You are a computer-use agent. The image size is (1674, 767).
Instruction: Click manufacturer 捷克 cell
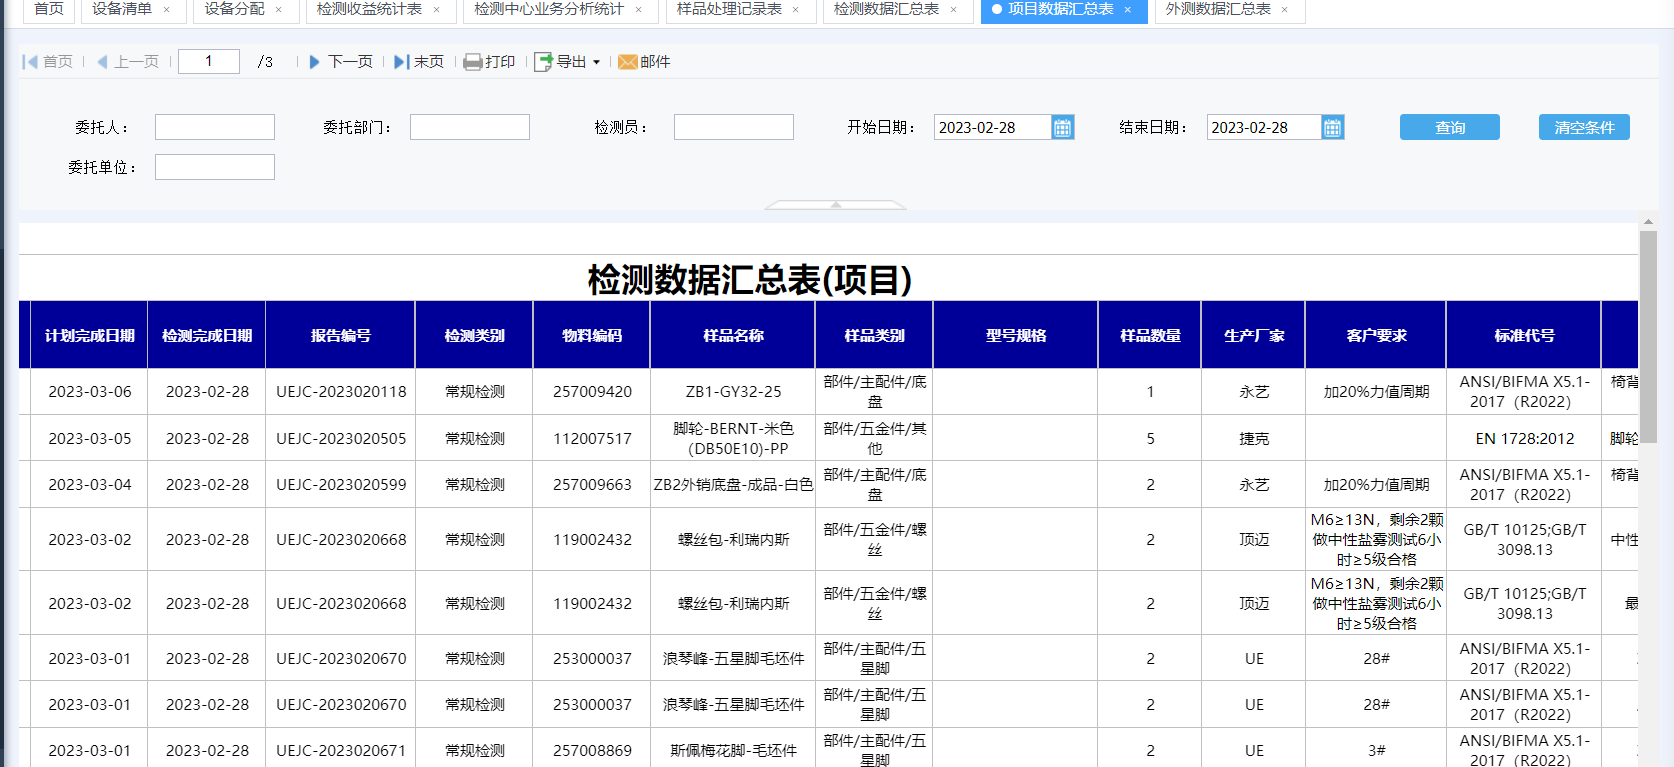(1254, 439)
